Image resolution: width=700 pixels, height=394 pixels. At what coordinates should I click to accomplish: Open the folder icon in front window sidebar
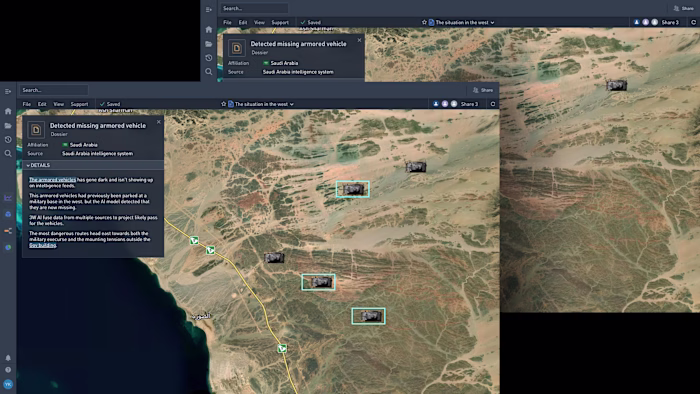coord(8,125)
